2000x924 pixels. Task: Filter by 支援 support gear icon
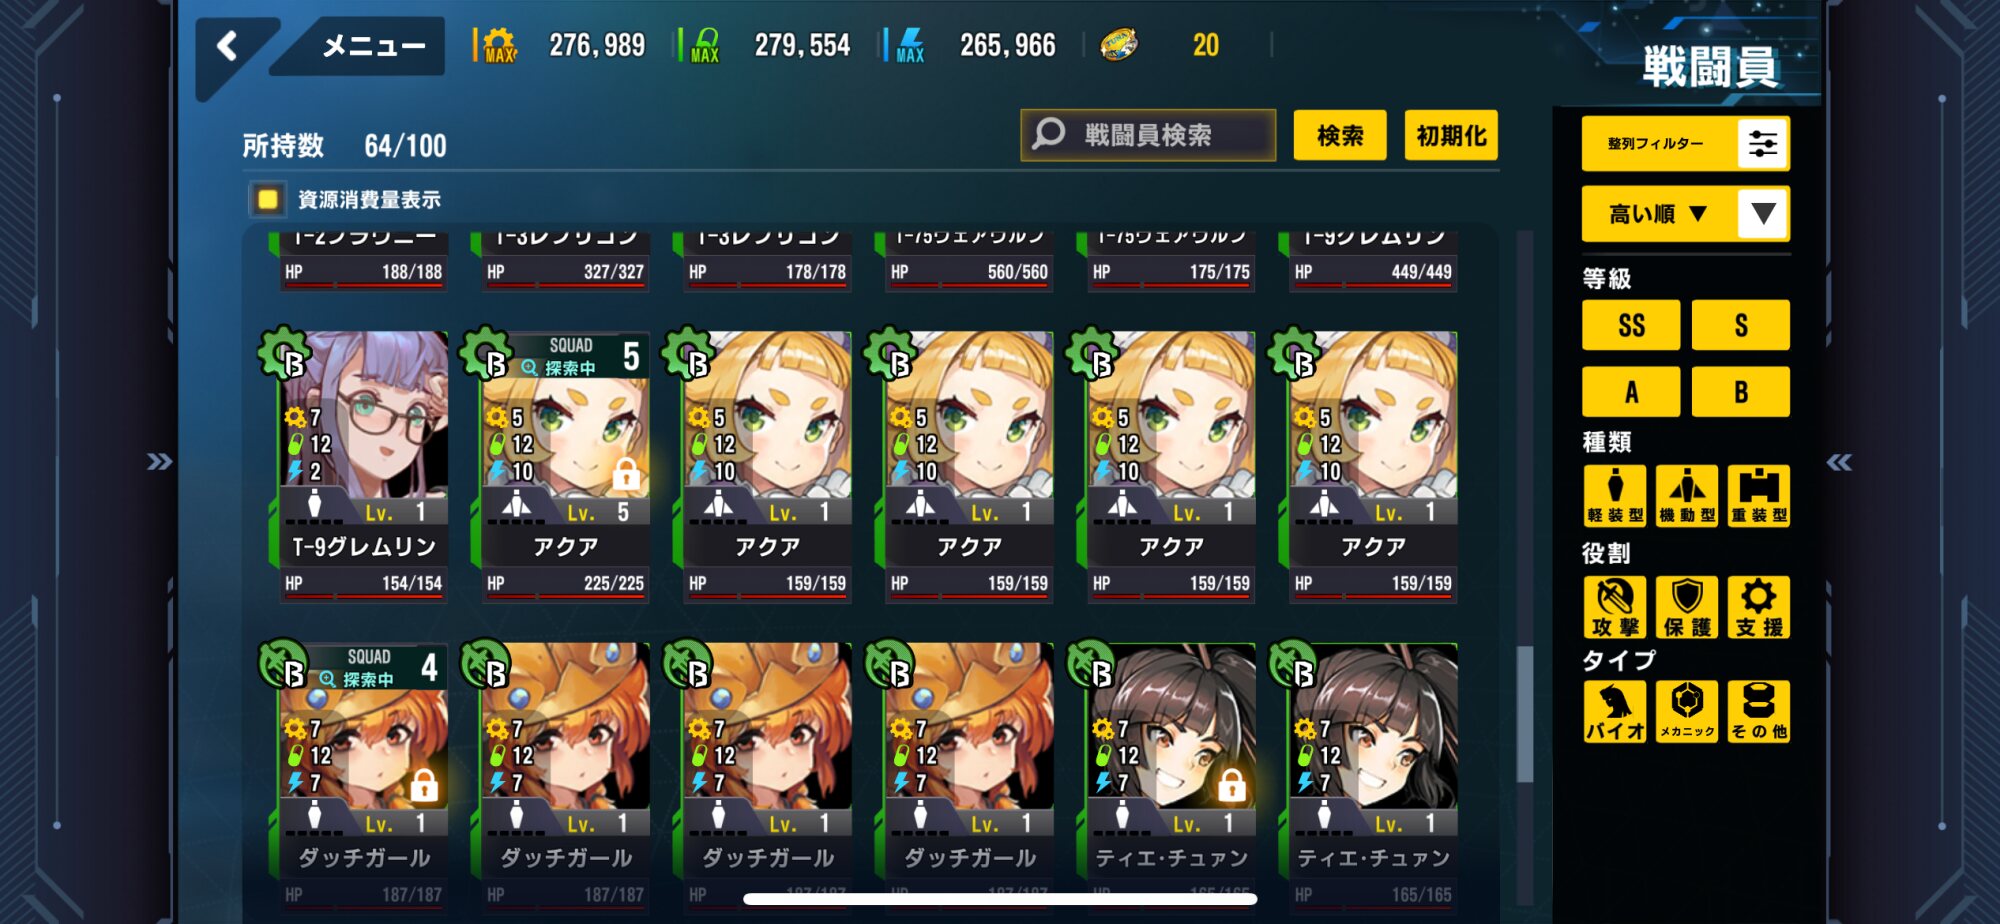pos(1759,607)
